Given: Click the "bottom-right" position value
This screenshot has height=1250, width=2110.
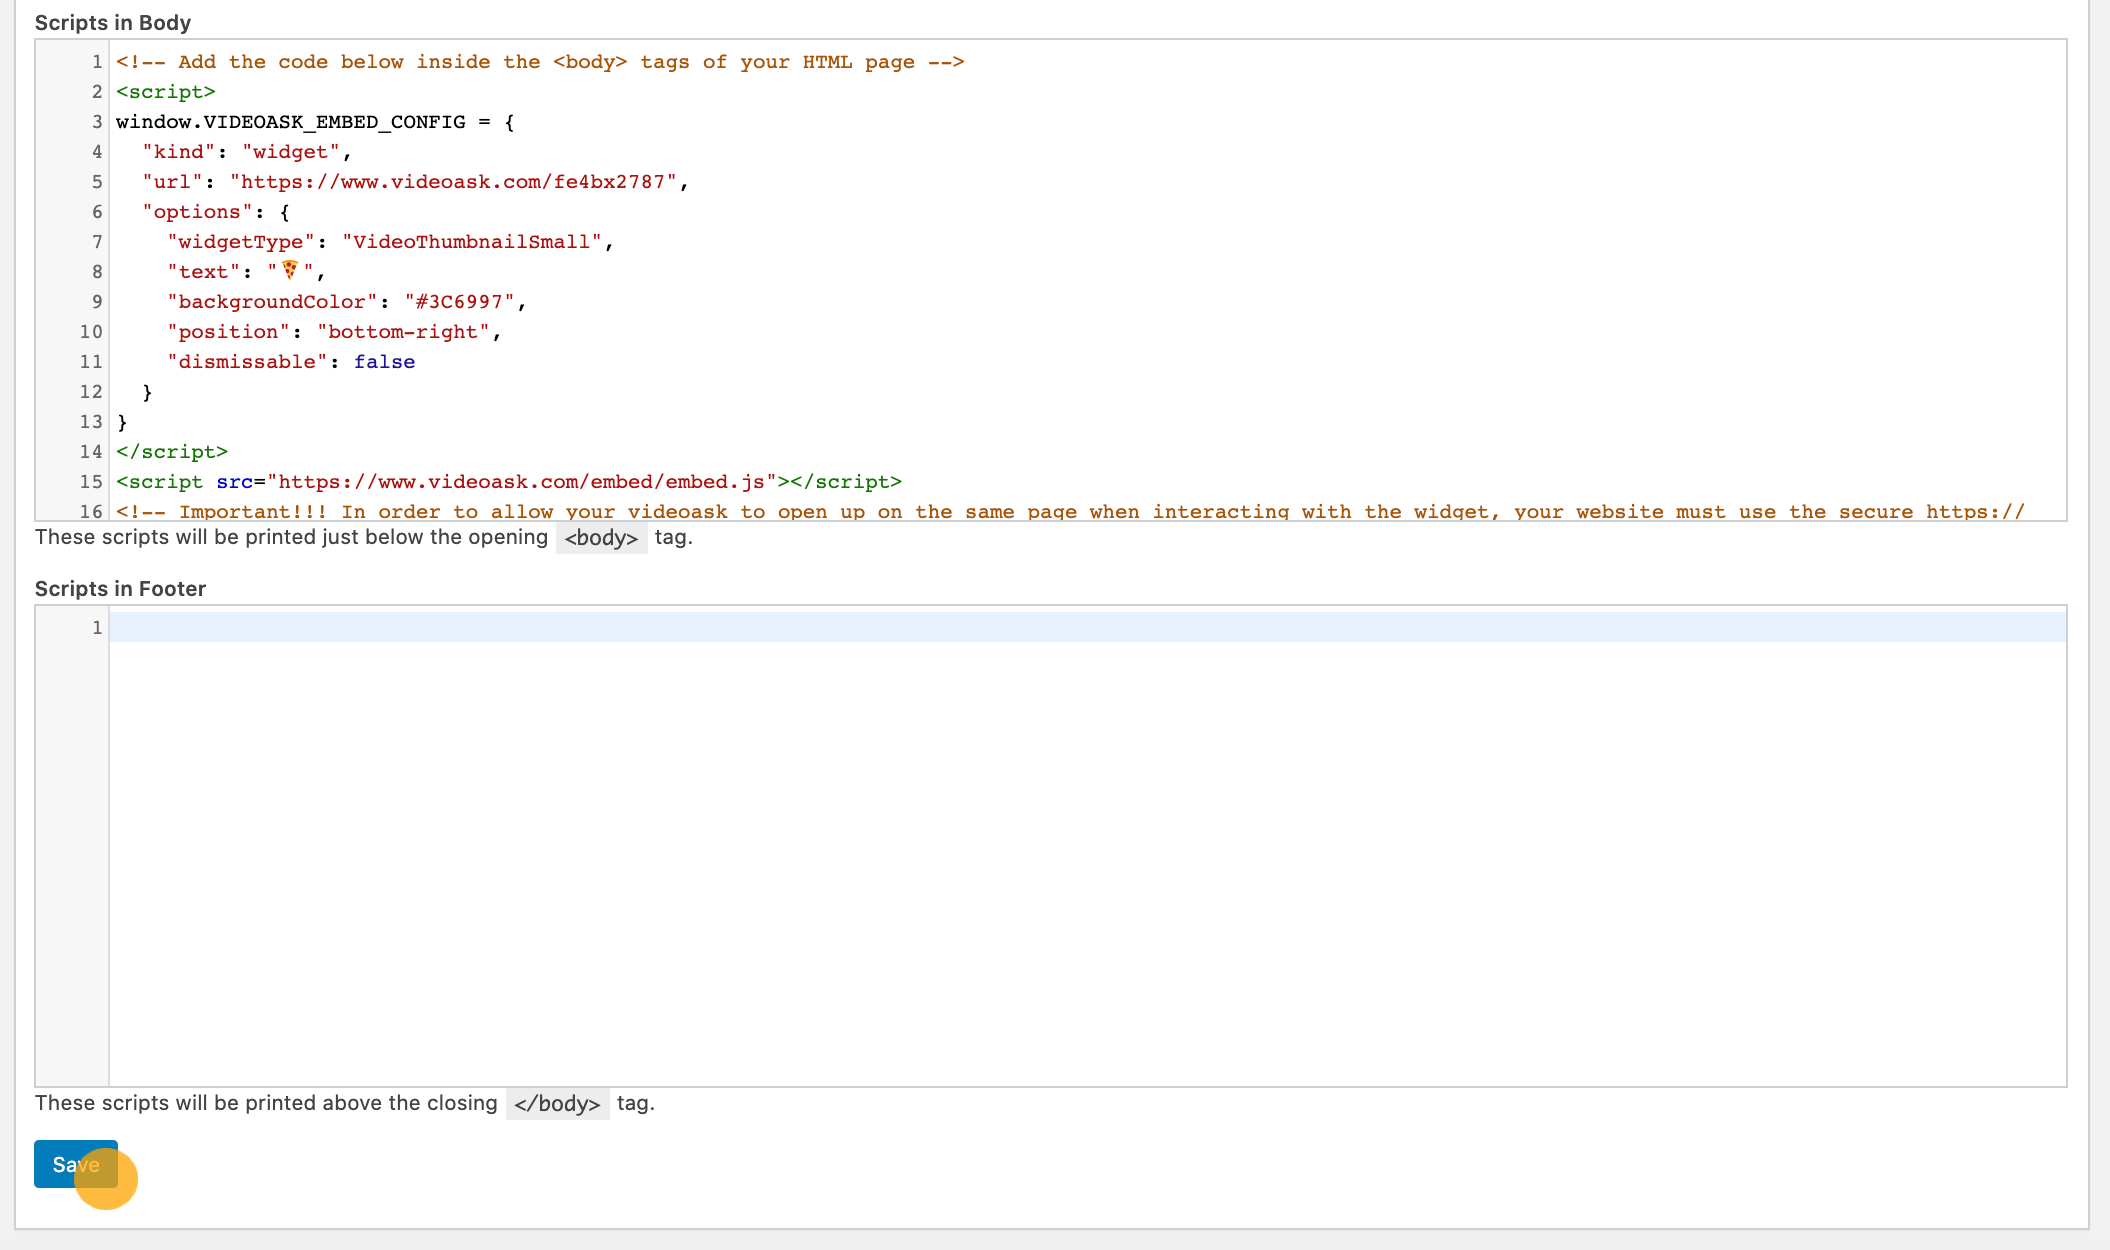Looking at the screenshot, I should pos(404,332).
